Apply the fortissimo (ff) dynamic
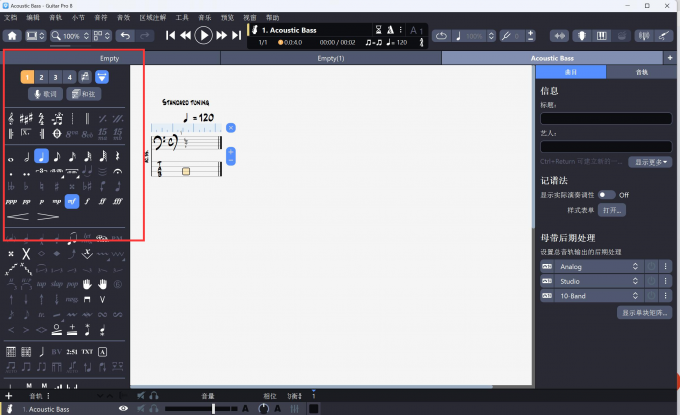Screen dimensions: 680x415 (x=104, y=201)
